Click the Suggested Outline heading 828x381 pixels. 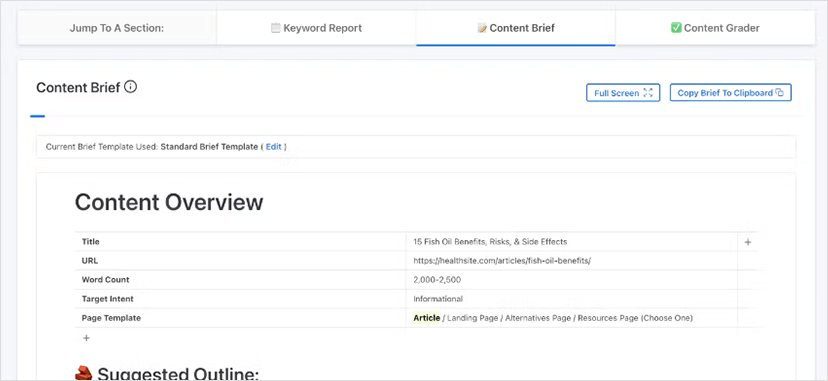(x=178, y=374)
